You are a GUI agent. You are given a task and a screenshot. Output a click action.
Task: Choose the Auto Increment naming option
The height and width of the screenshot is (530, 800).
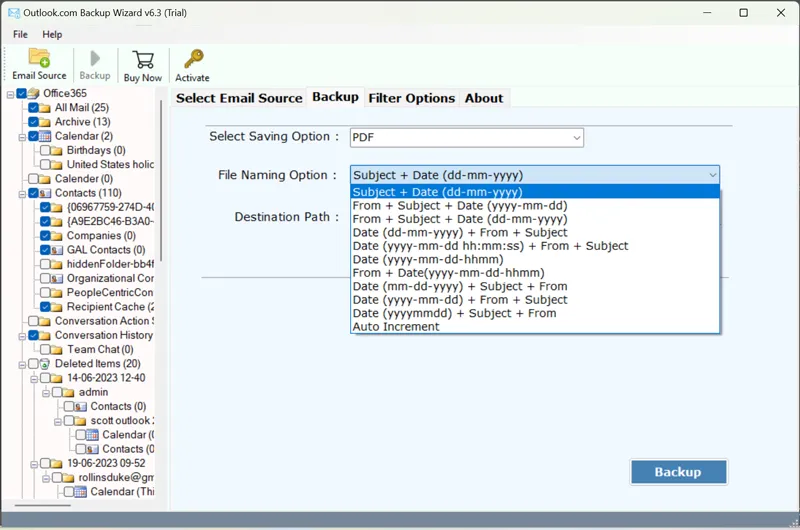(x=396, y=327)
